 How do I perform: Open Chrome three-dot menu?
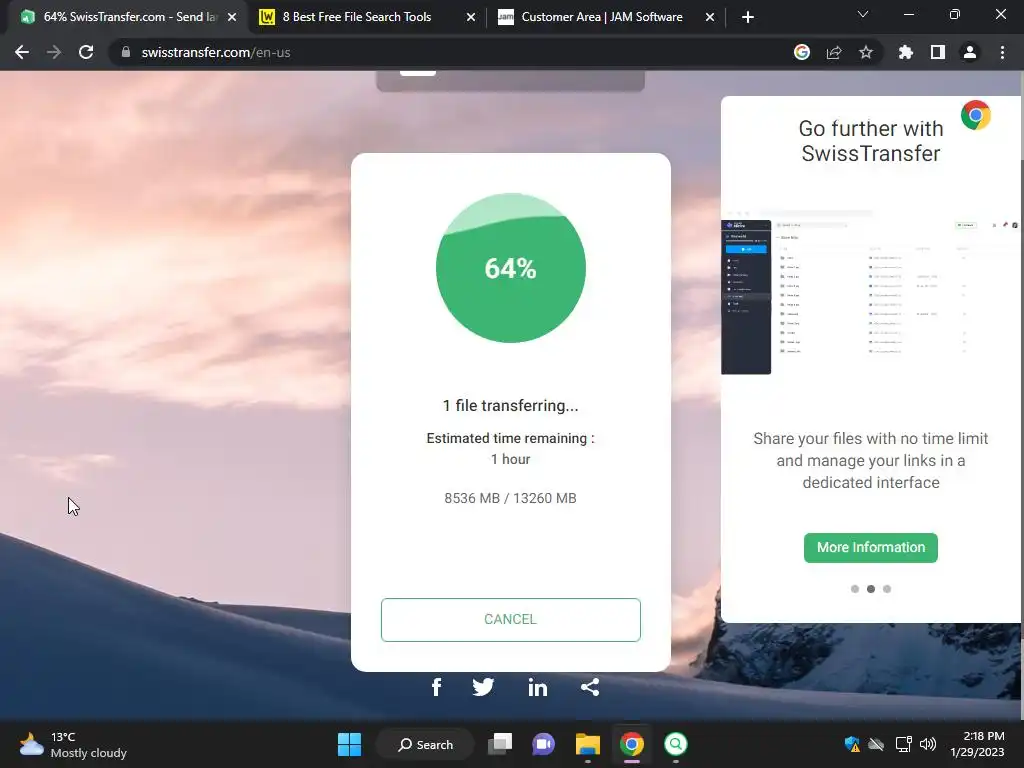click(x=1002, y=52)
